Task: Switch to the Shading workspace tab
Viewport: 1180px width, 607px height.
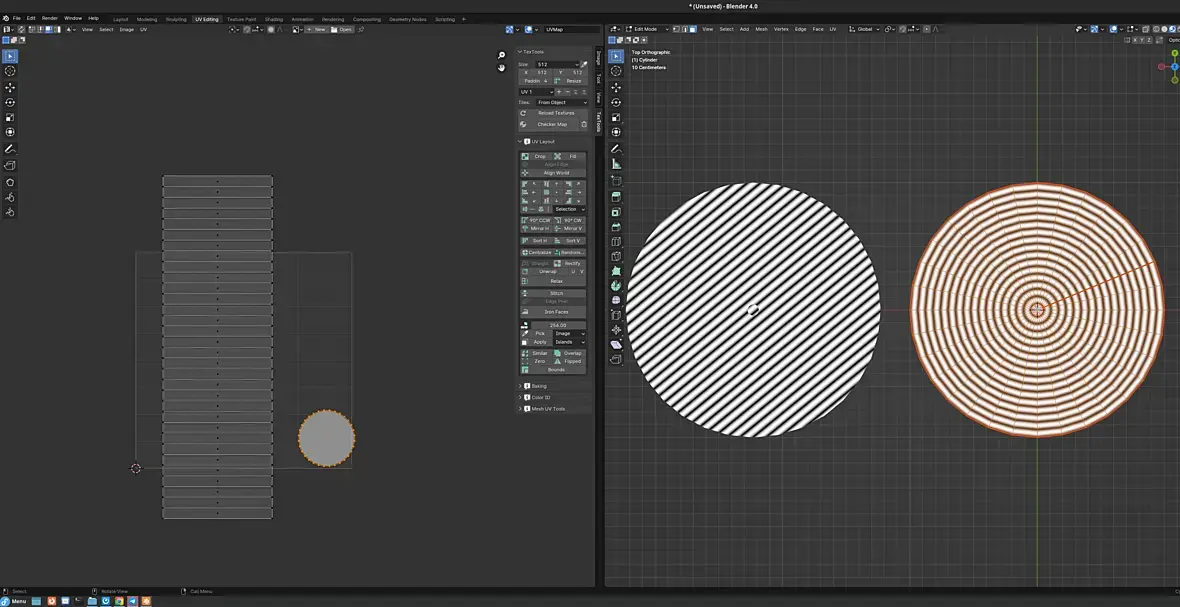Action: 273,19
